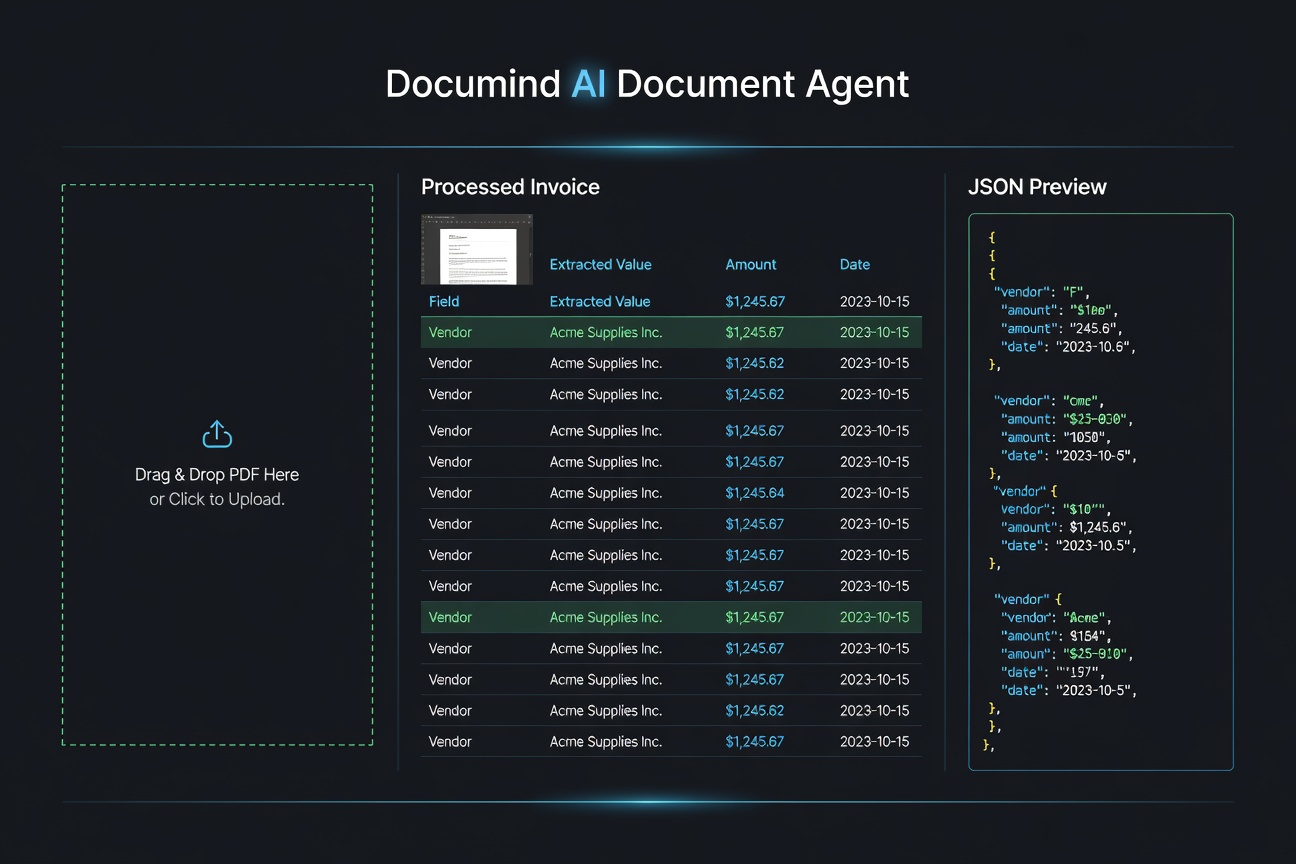
Task: Select JSON line "date": "2023-10.6"
Action: tap(1068, 347)
